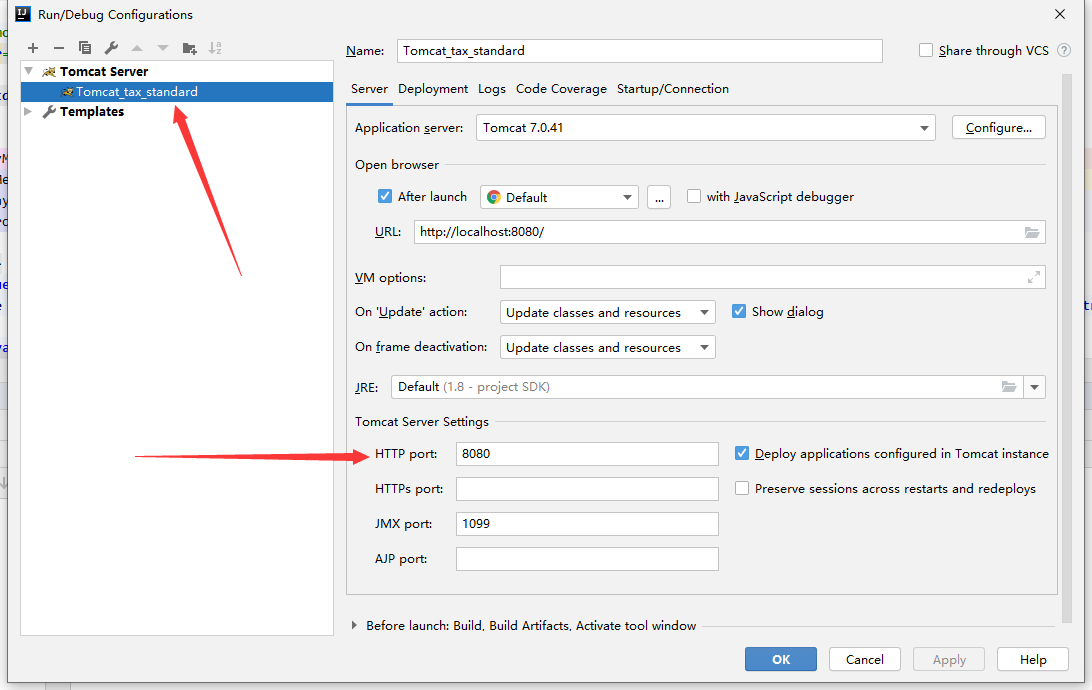
Task: Switch to the Startup/Connection tab
Action: tap(673, 89)
